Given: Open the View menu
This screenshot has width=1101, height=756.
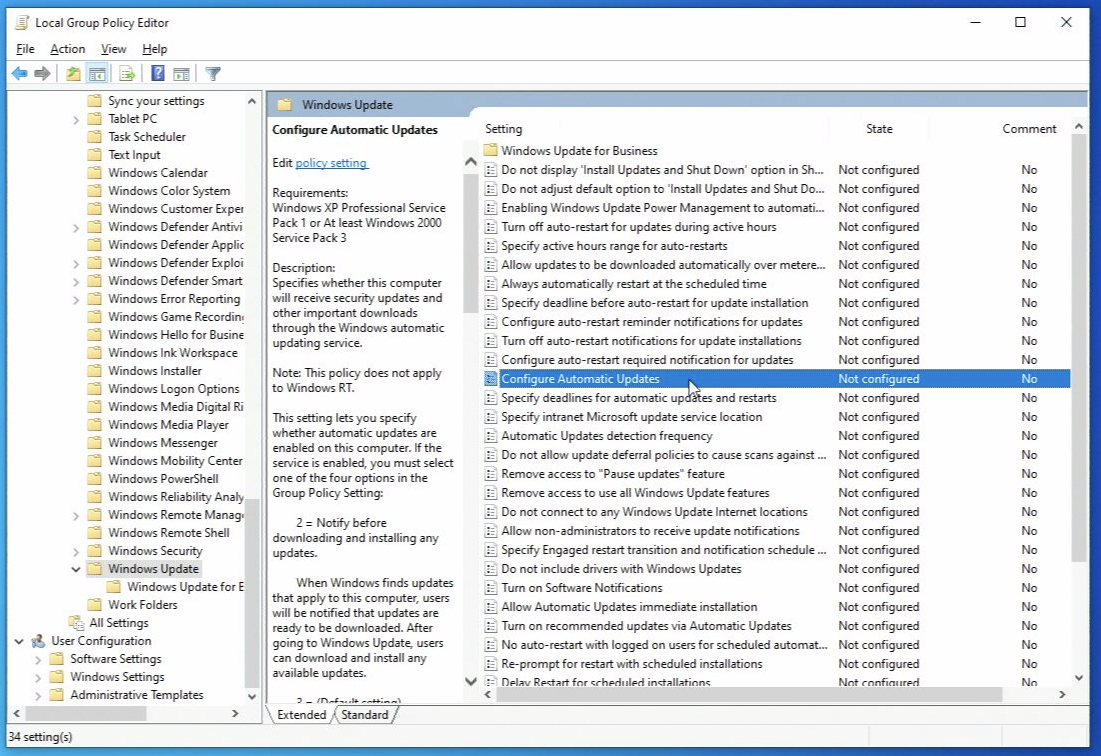Looking at the screenshot, I should pos(113,49).
